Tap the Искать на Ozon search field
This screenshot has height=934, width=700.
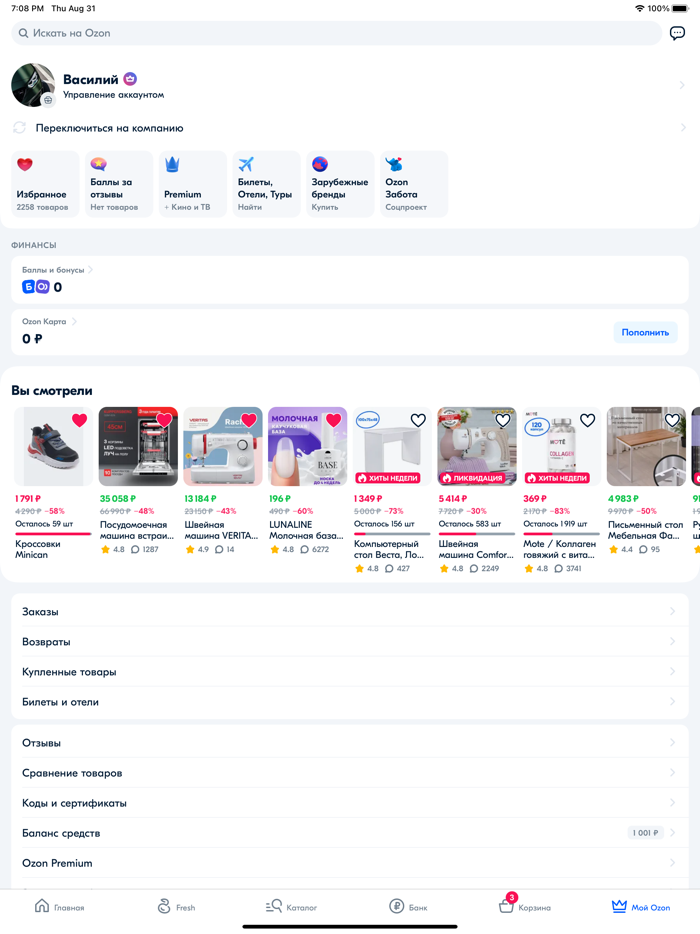pos(337,33)
